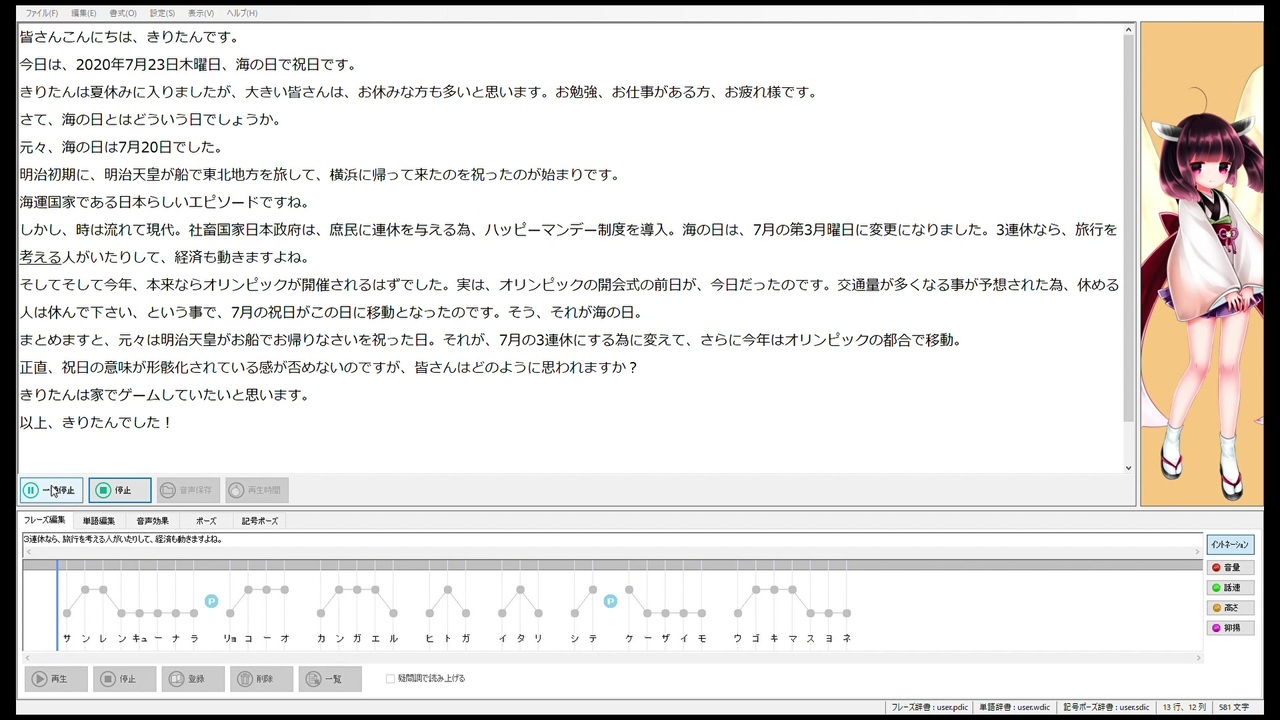The width and height of the screenshot is (1280, 720).
Task: Stop playback with the green 停止 button
Action: (x=119, y=490)
